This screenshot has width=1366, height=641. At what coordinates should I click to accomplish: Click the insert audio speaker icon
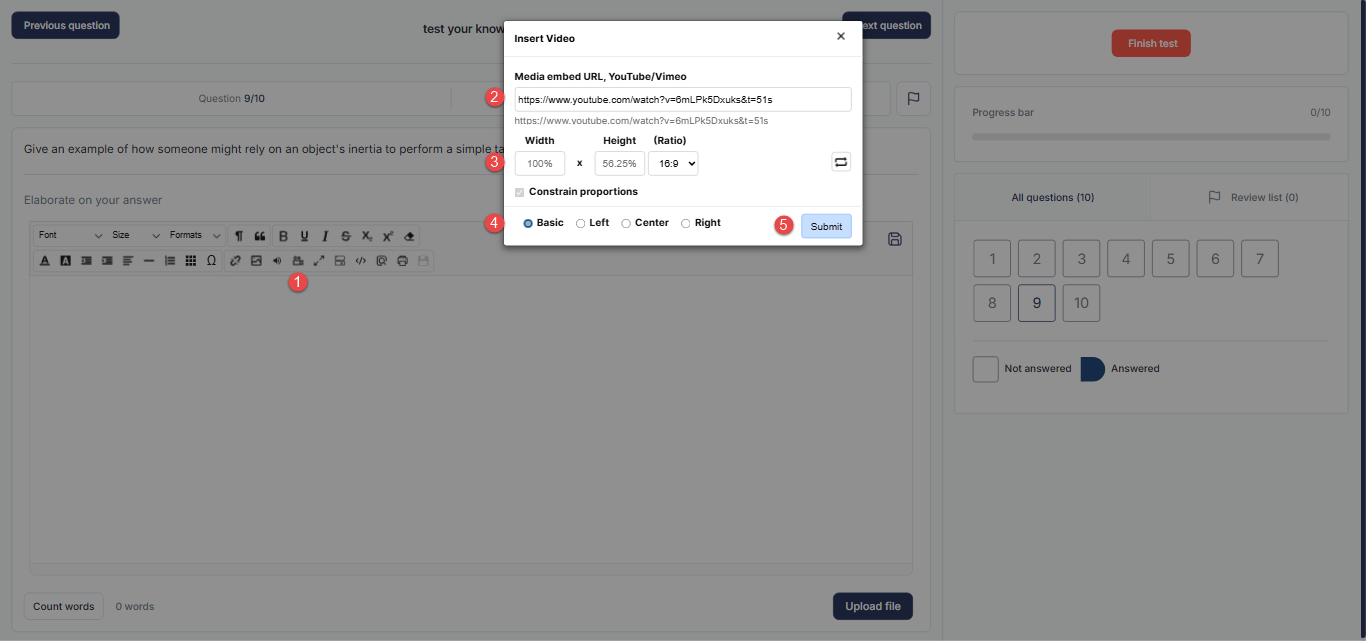pos(277,261)
